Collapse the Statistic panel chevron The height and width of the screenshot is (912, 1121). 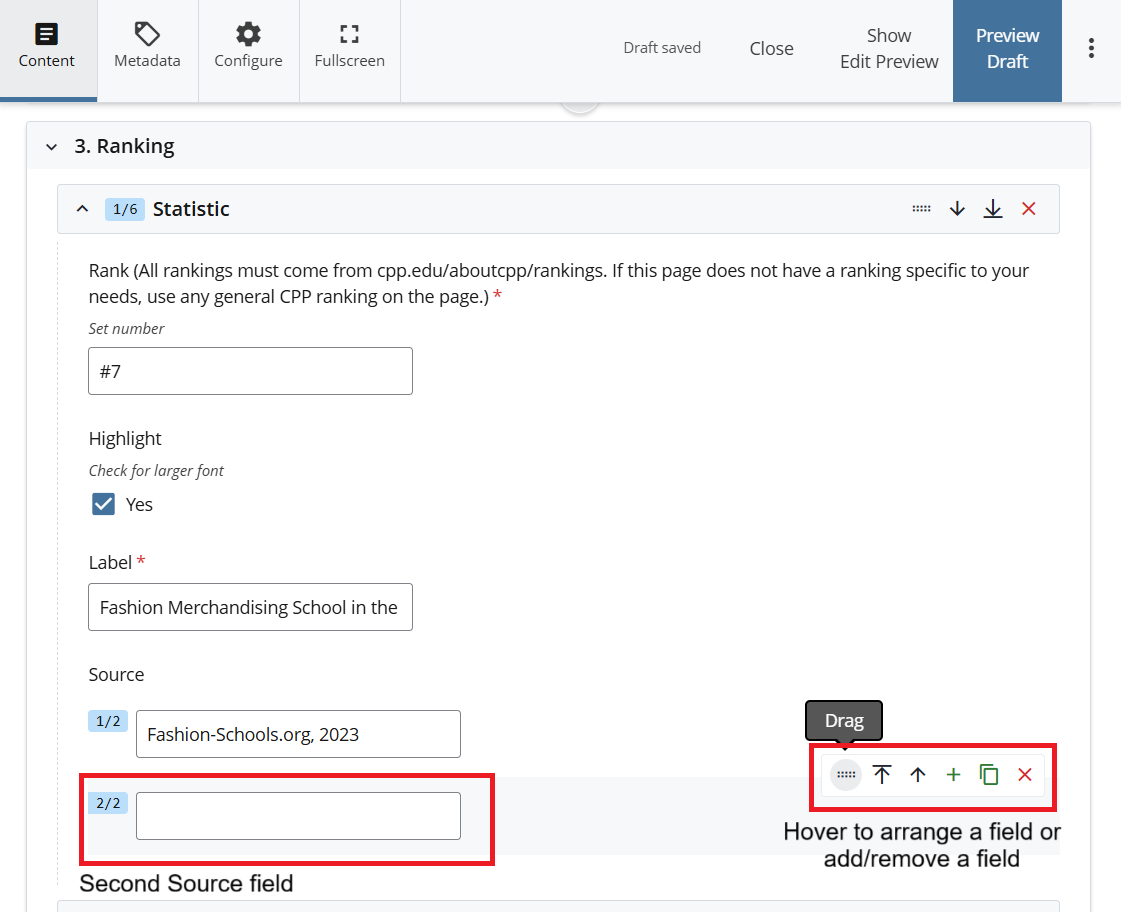point(83,209)
